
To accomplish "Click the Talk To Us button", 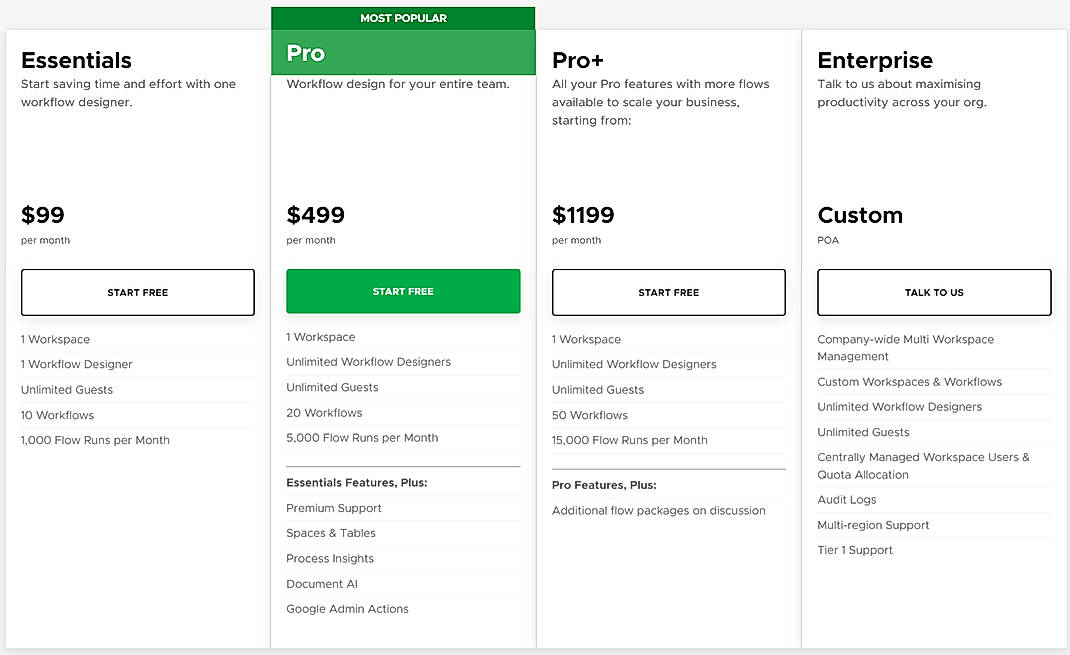I will pos(934,292).
